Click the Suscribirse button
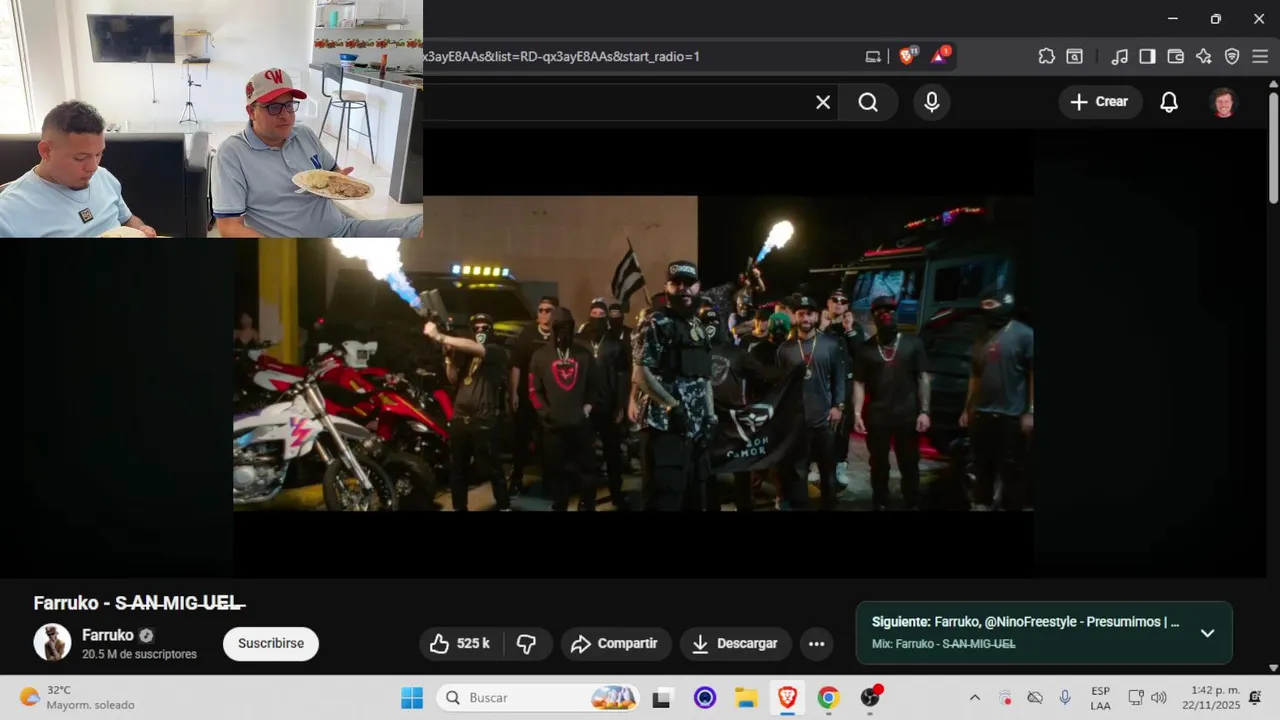The width and height of the screenshot is (1280, 720). tap(271, 644)
